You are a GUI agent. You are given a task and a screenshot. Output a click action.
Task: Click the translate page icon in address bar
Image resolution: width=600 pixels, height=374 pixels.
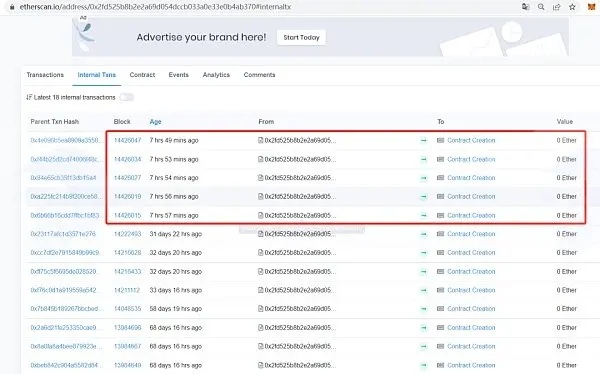(x=526, y=7)
